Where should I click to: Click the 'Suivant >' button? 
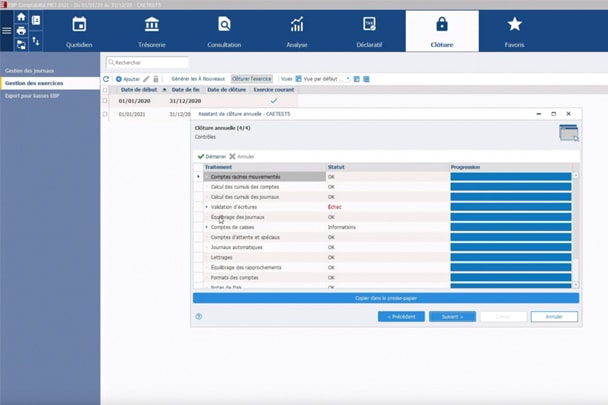(452, 316)
